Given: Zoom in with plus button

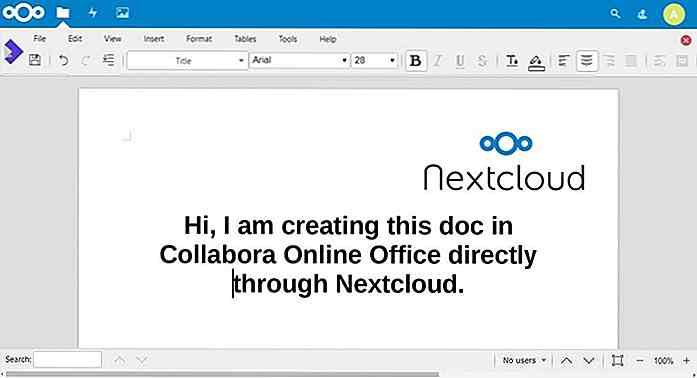Looking at the screenshot, I should (686, 360).
